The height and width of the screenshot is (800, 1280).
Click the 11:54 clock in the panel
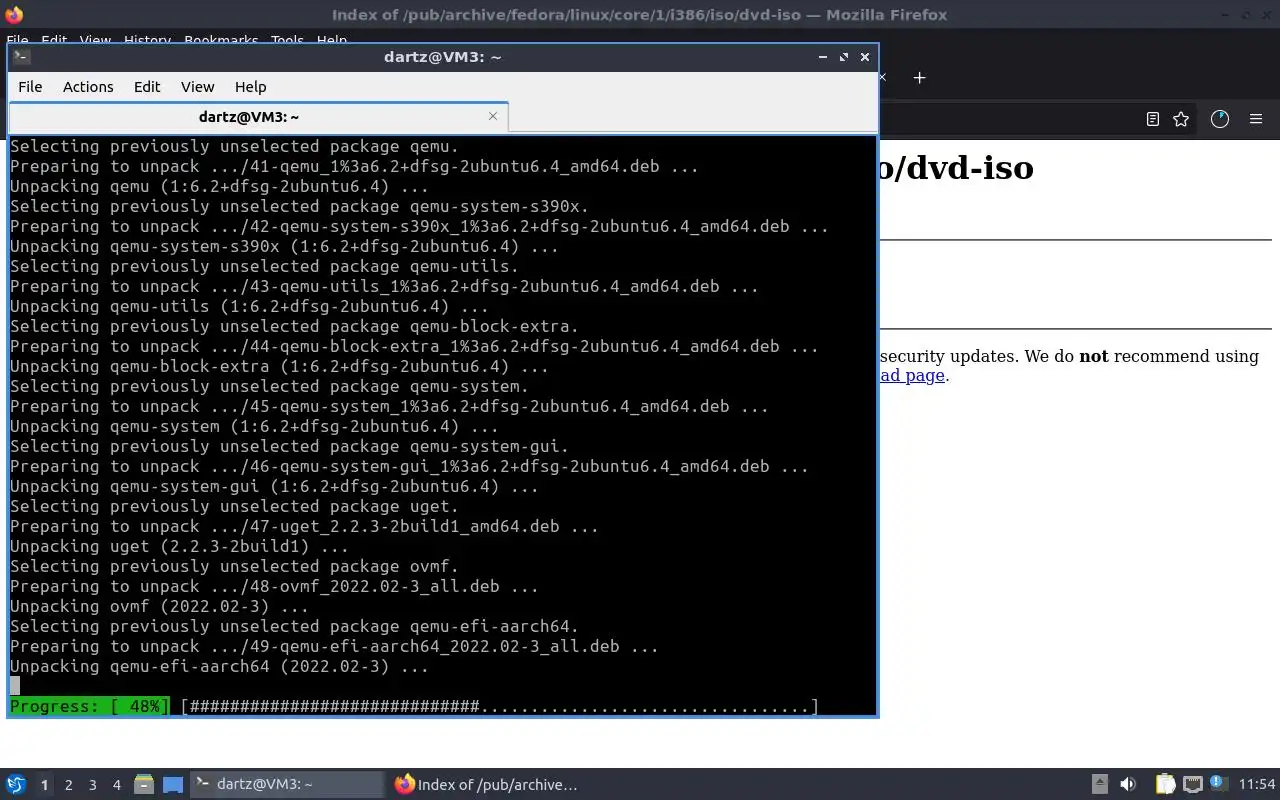(x=1257, y=785)
